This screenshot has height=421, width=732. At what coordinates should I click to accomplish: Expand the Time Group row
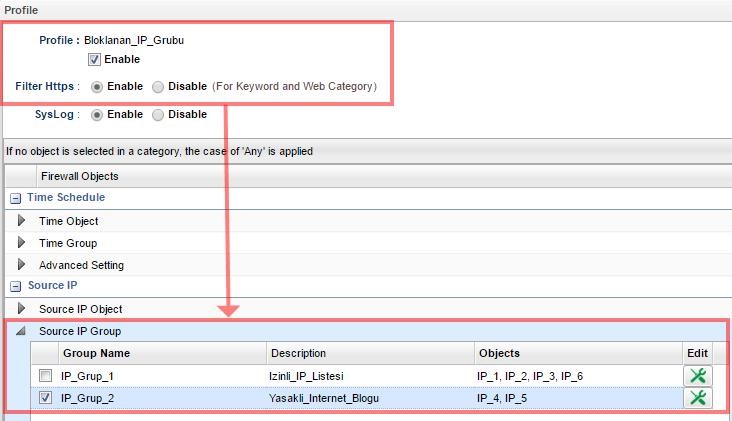click(22, 243)
